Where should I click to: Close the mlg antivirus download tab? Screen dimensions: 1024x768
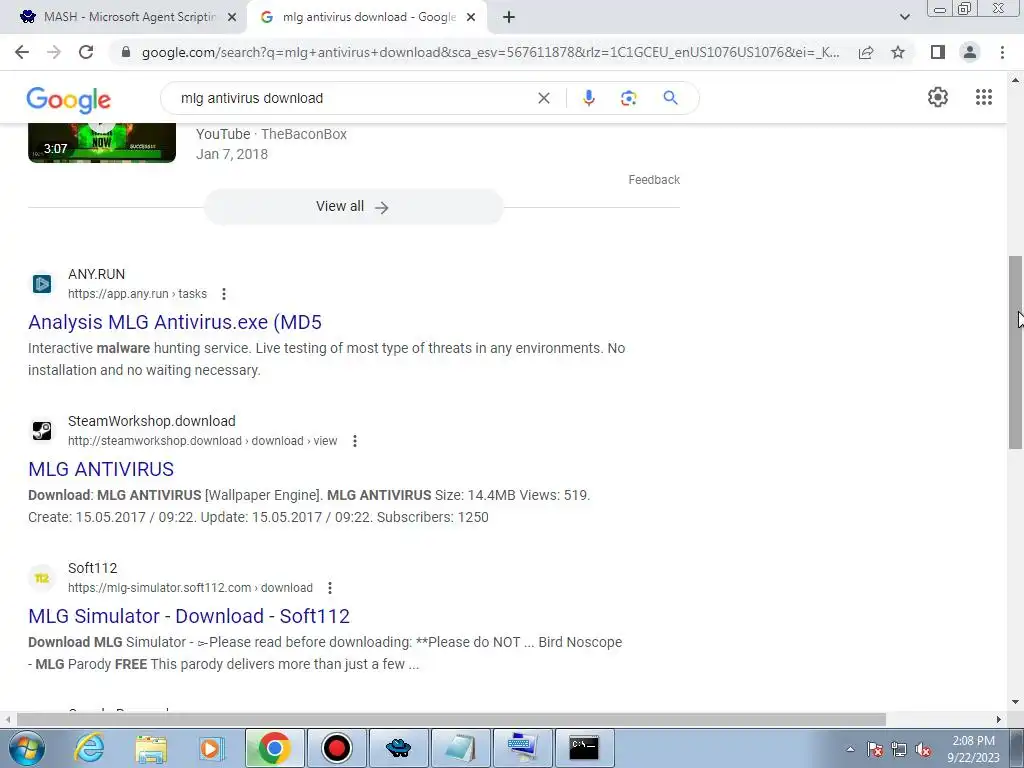471,18
